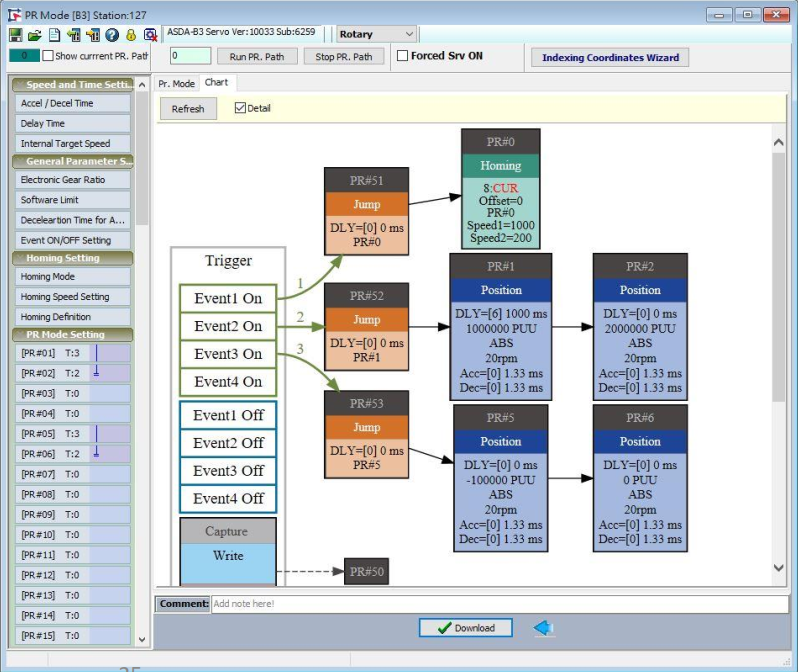Enable Show current PR. Path checkbox

click(x=48, y=56)
